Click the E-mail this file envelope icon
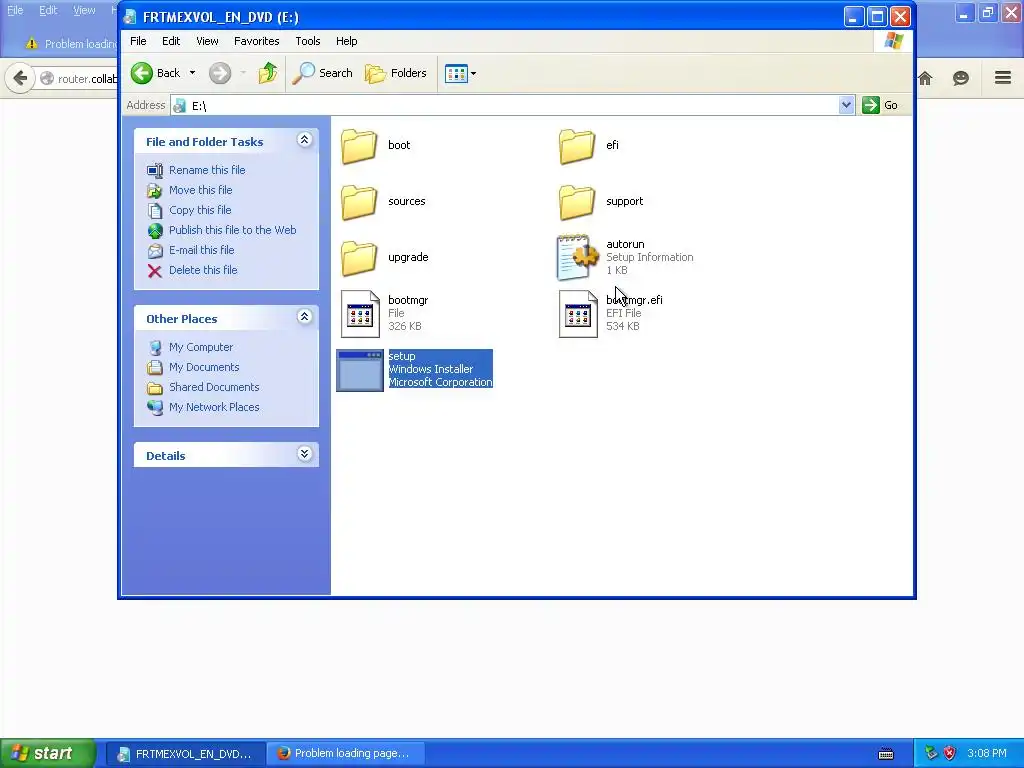 155,250
